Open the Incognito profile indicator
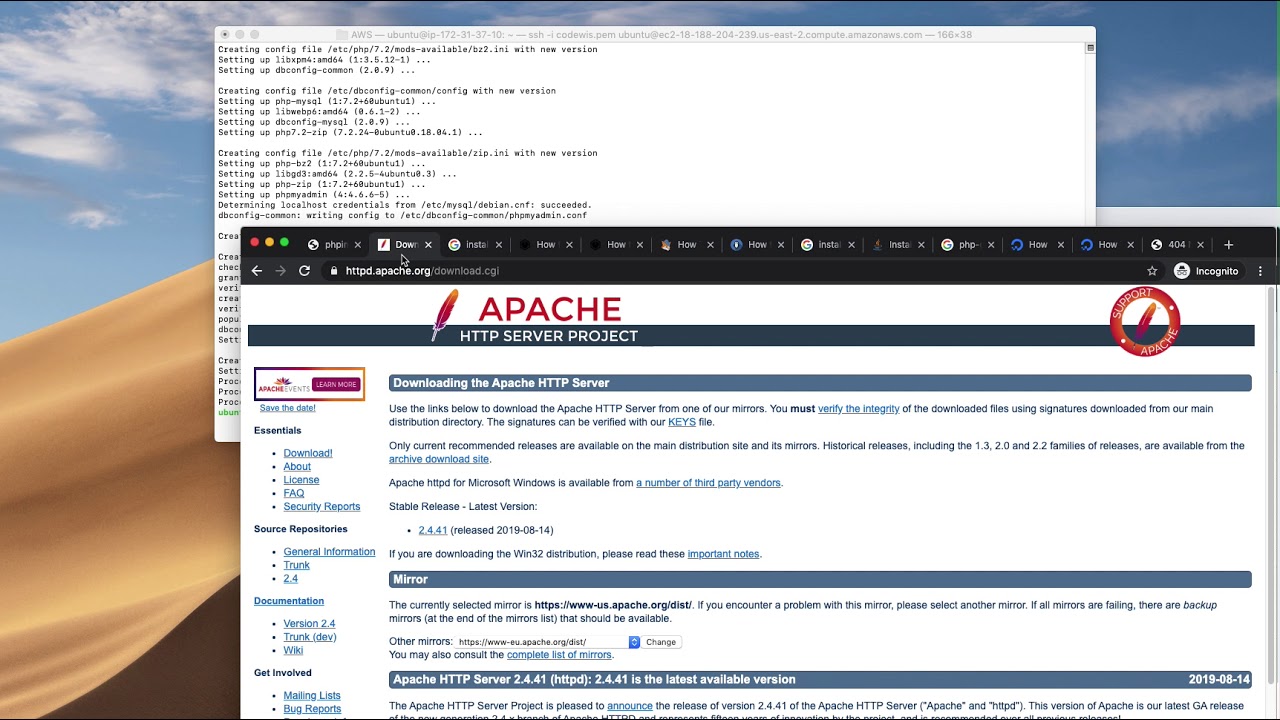This screenshot has height=720, width=1280. pyautogui.click(x=1206, y=271)
